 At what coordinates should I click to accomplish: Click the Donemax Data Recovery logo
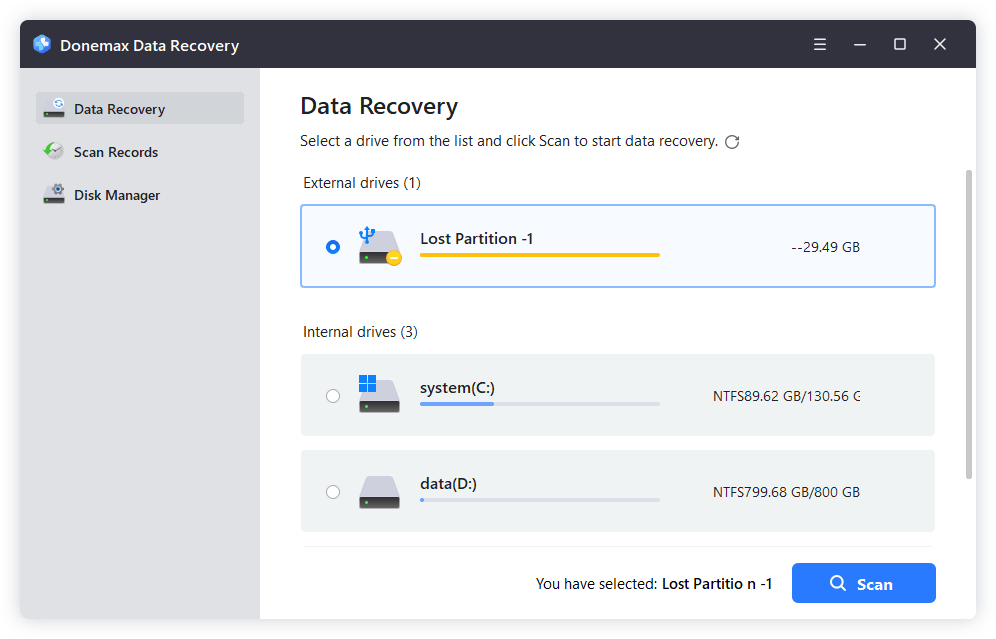(x=41, y=44)
